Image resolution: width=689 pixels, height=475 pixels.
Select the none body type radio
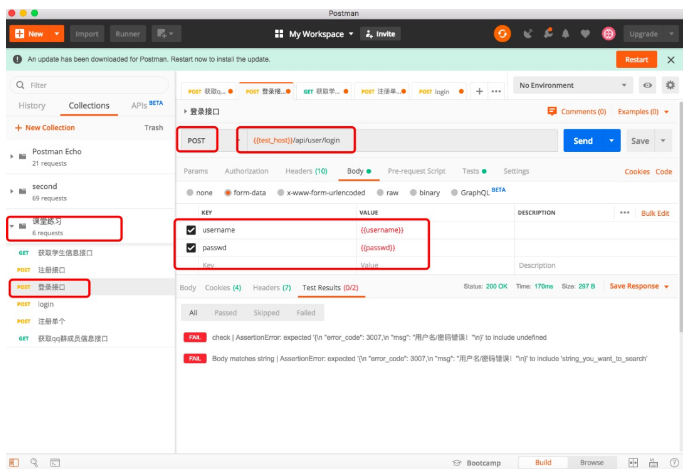coord(190,192)
